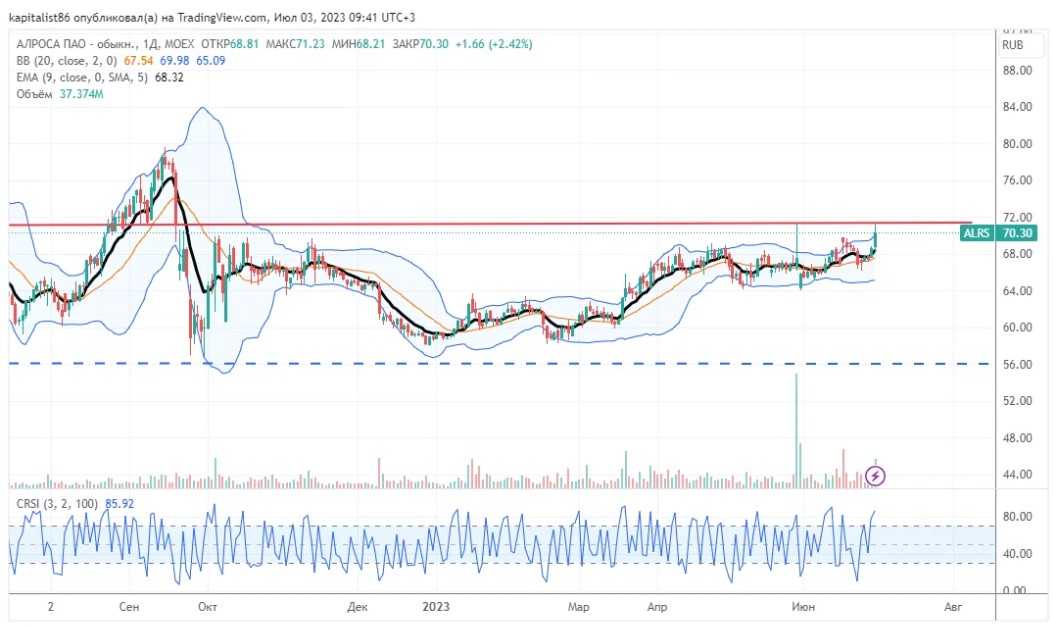Click the Мар label on time axis
This screenshot has height=628, width=1053.
pyautogui.click(x=579, y=607)
